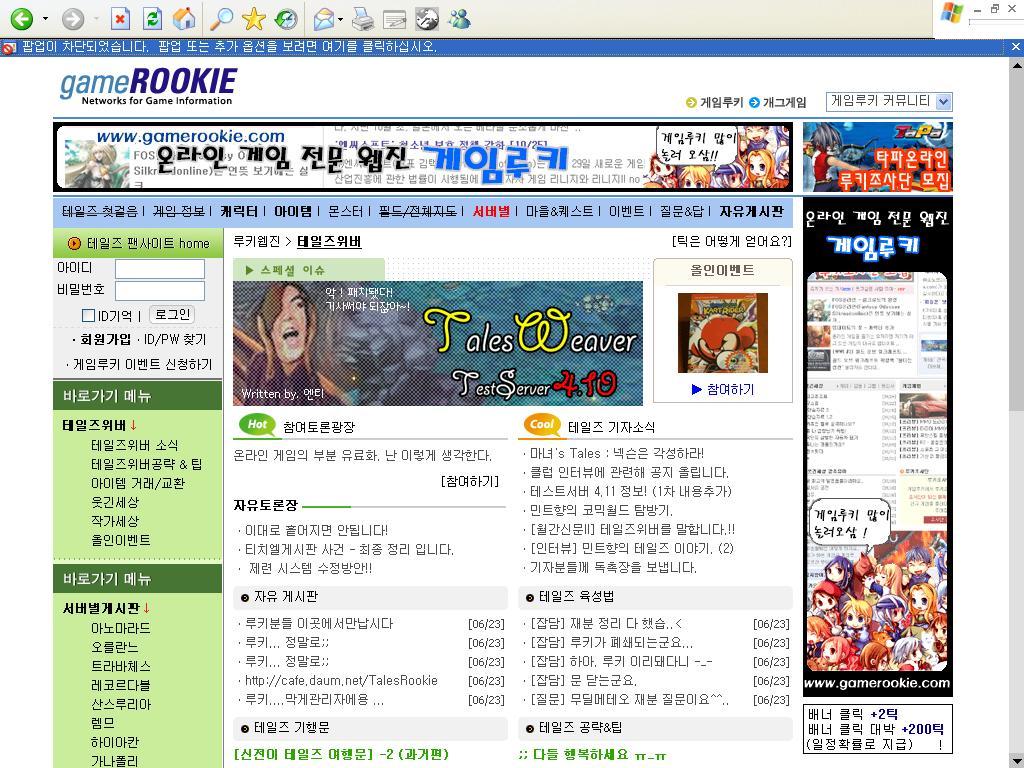This screenshot has width=1024, height=768.
Task: Click the Stop page loading icon
Action: [x=120, y=19]
